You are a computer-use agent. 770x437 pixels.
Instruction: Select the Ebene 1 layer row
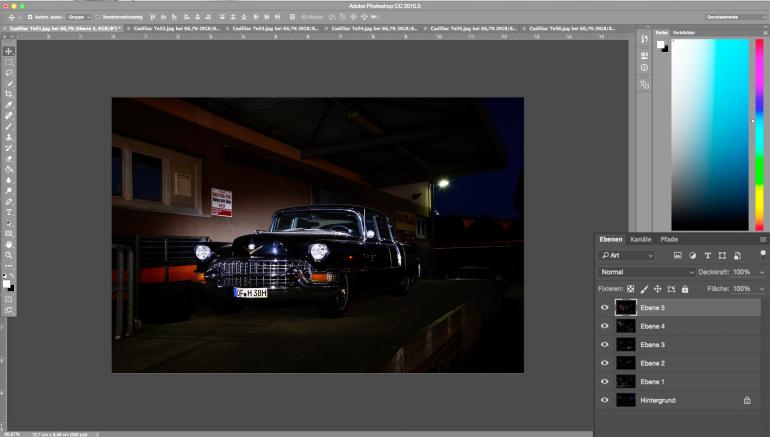click(678, 382)
